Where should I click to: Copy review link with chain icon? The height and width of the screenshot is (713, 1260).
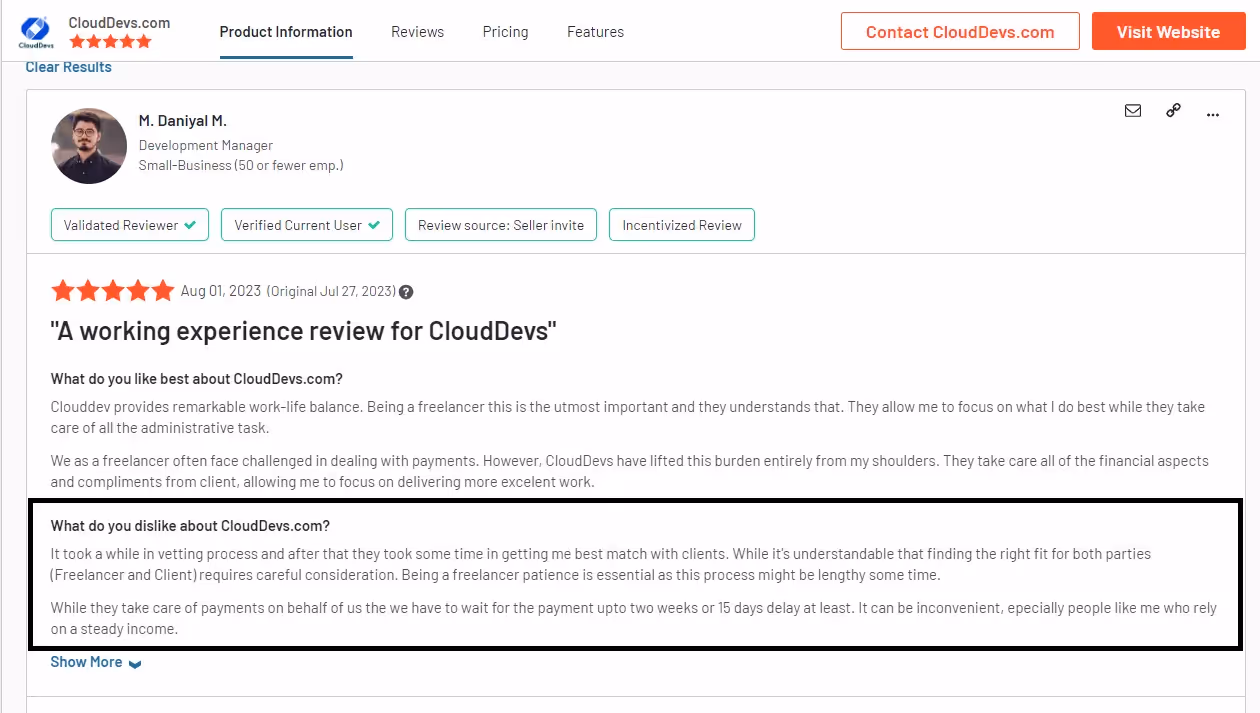[1173, 111]
